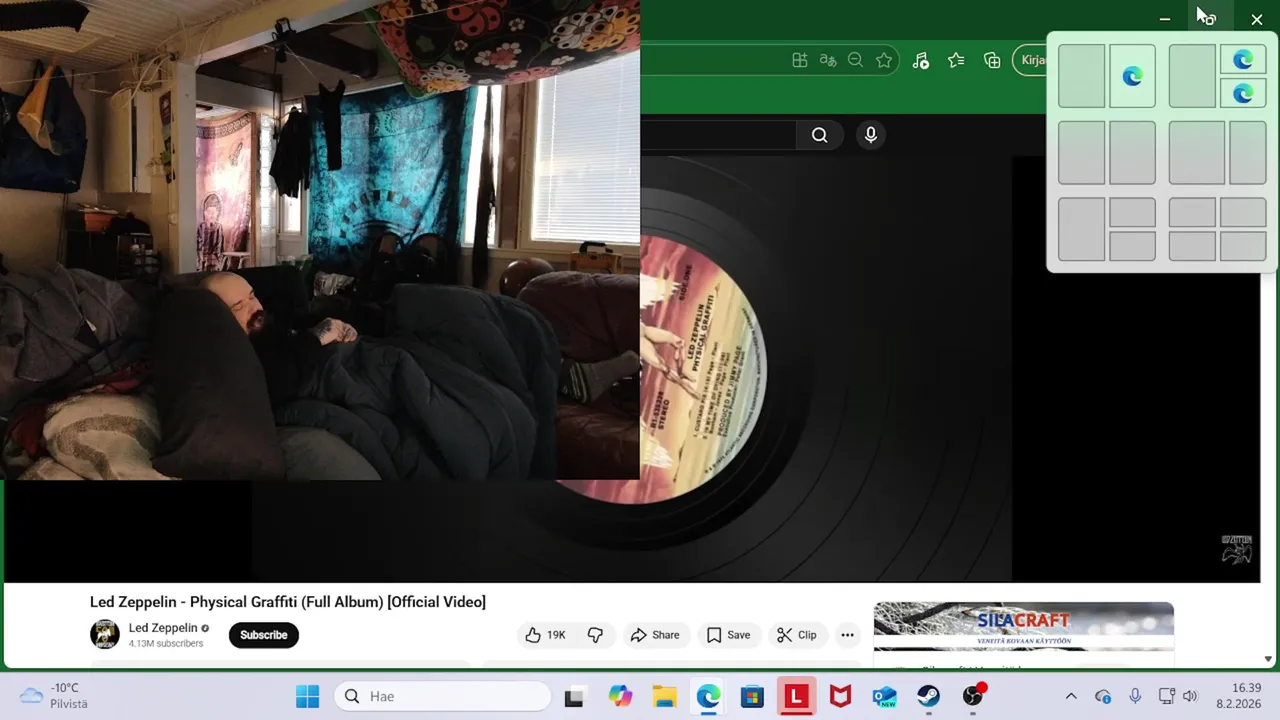Click the video title text

pos(288,602)
